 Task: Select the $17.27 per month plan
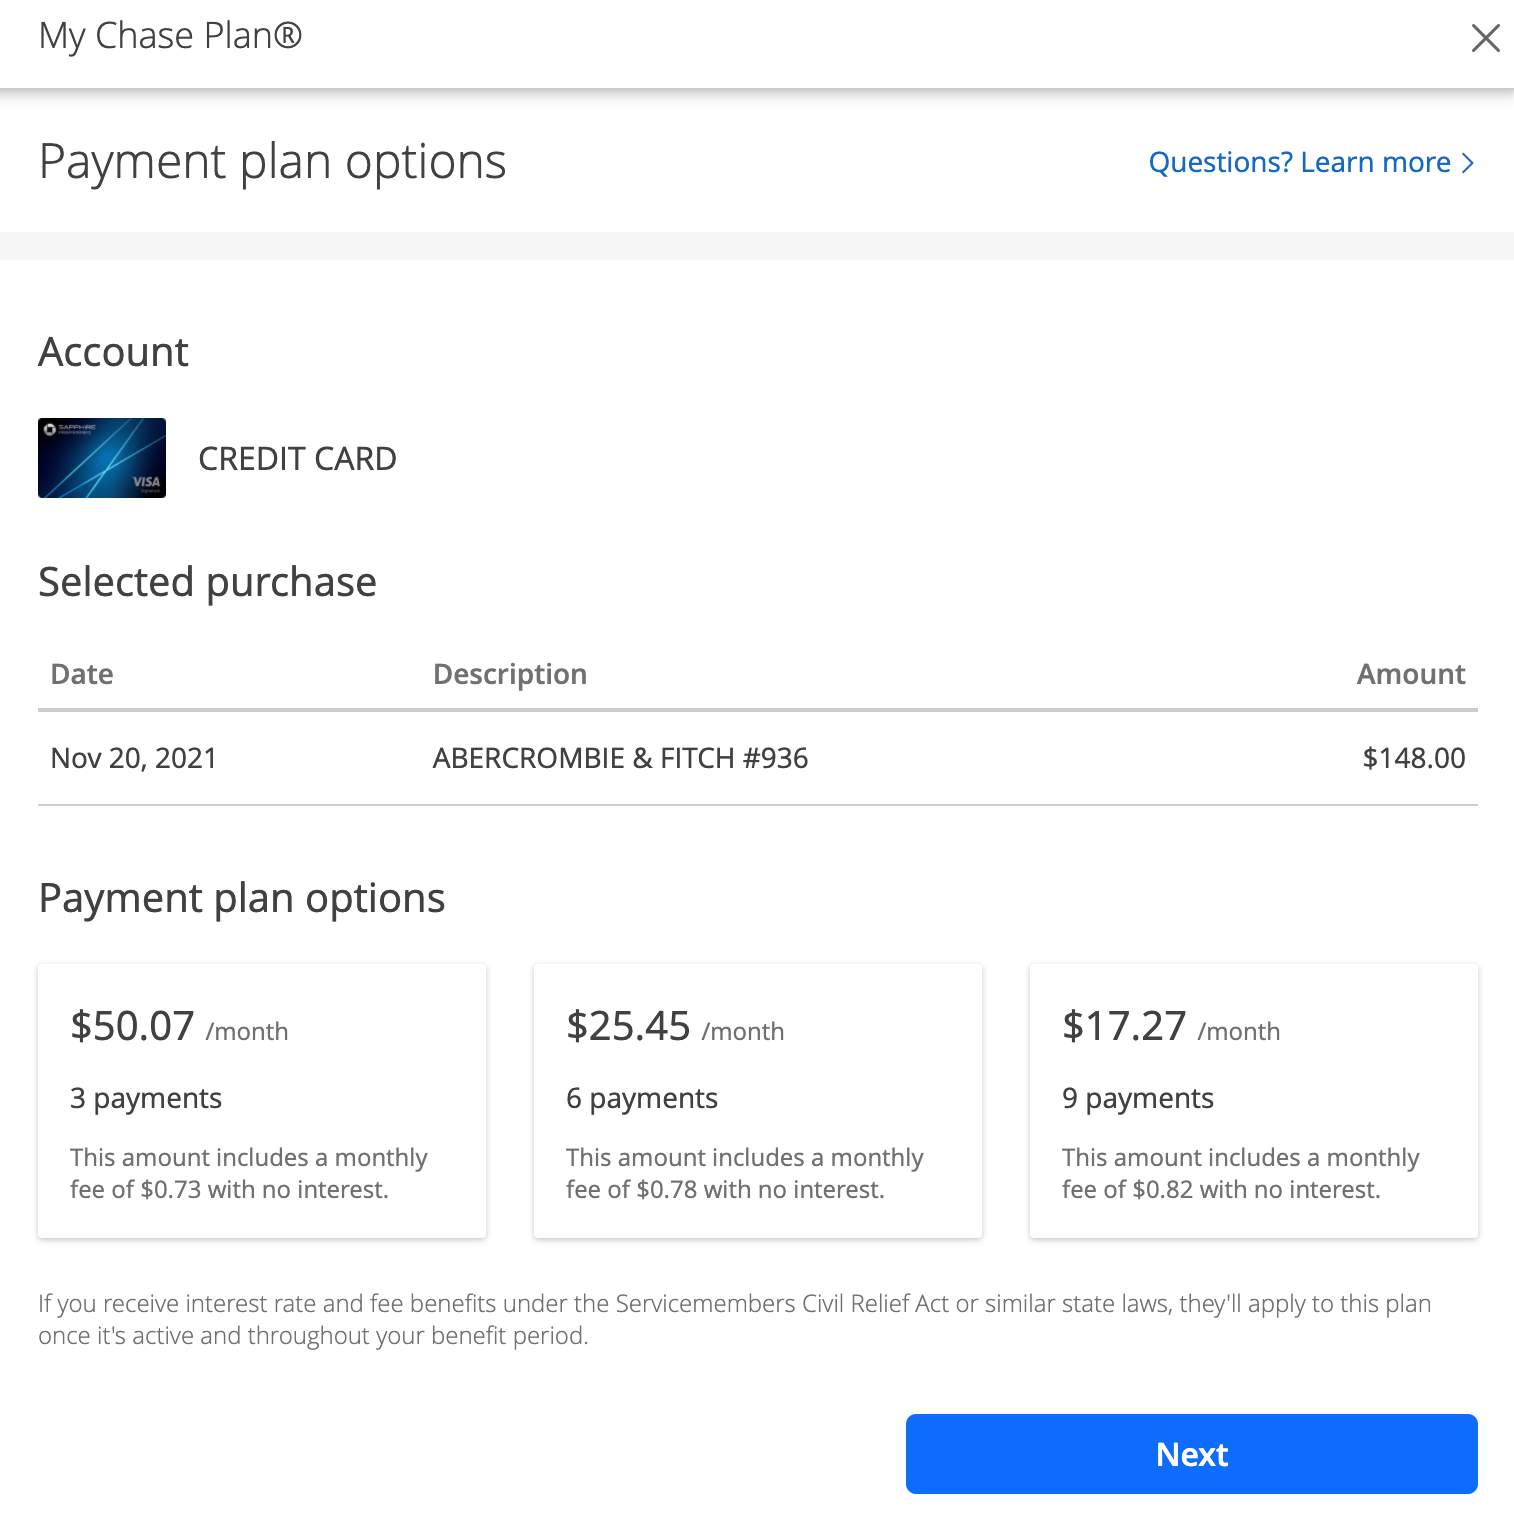(x=1254, y=1101)
